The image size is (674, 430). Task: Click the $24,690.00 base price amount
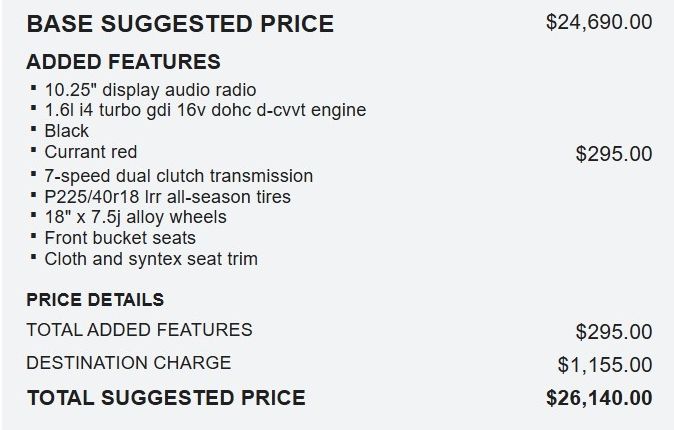[599, 22]
